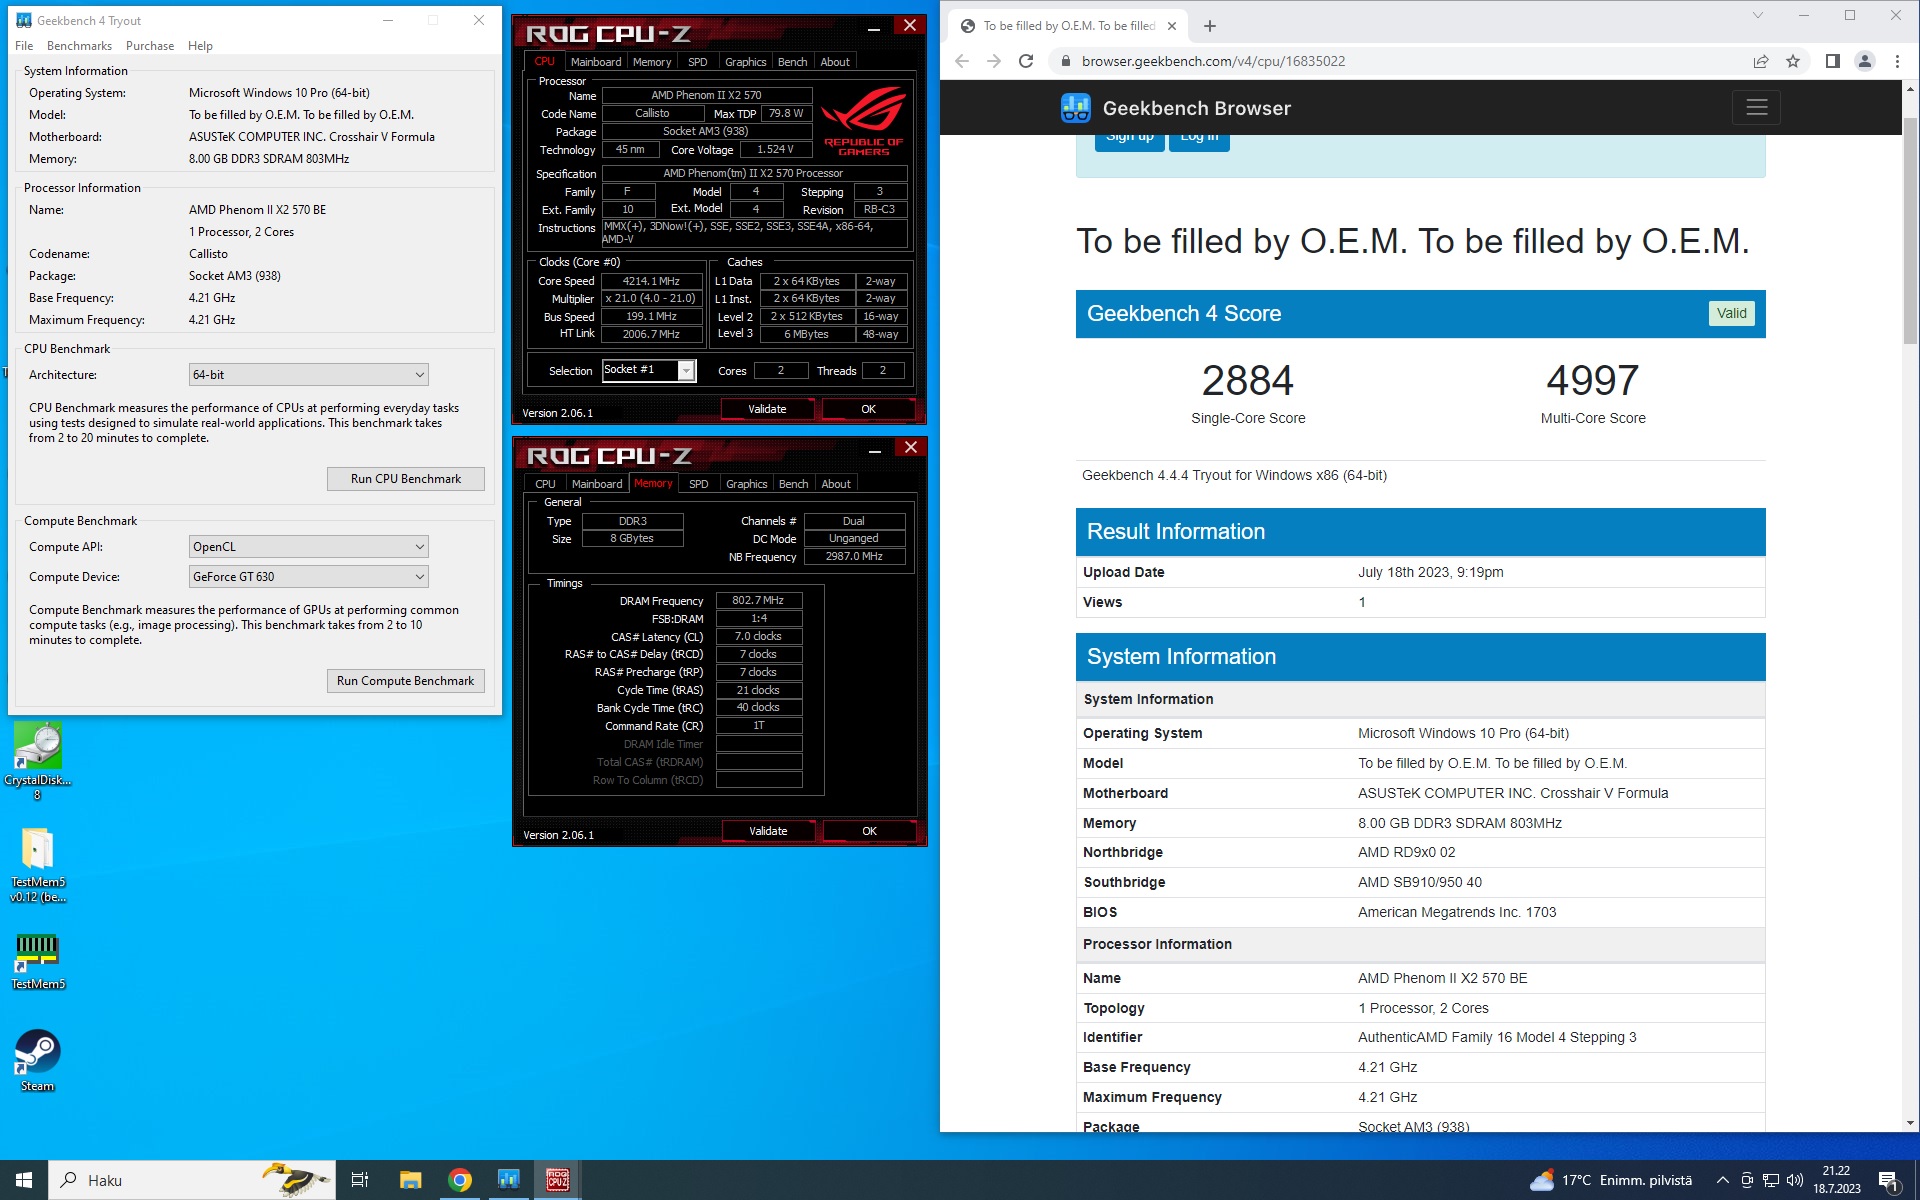This screenshot has width=1920, height=1200.
Task: Open Chrome tab search chevron
Action: click(x=1758, y=15)
